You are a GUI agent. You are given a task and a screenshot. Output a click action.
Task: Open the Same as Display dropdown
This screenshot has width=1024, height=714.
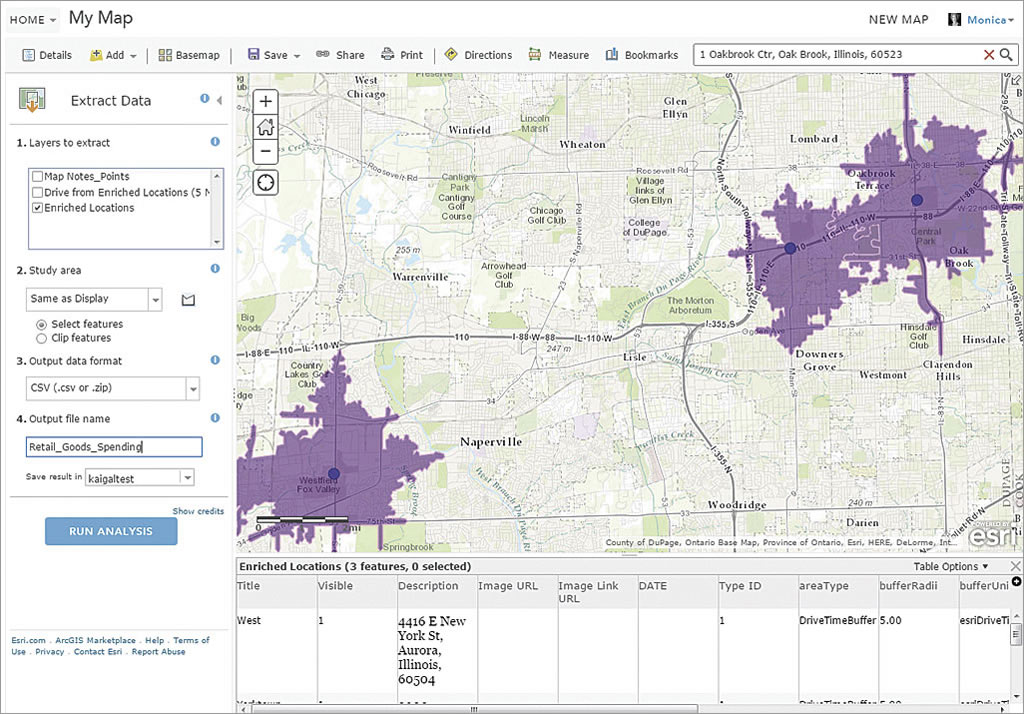click(155, 300)
